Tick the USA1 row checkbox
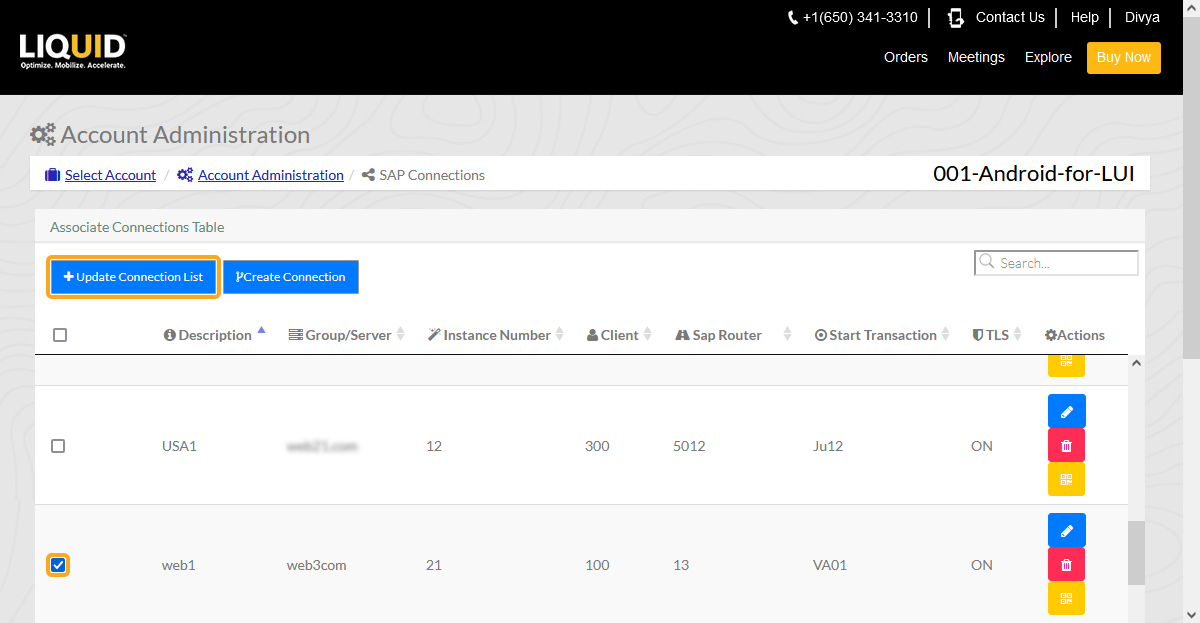The image size is (1200, 623). pos(58,446)
